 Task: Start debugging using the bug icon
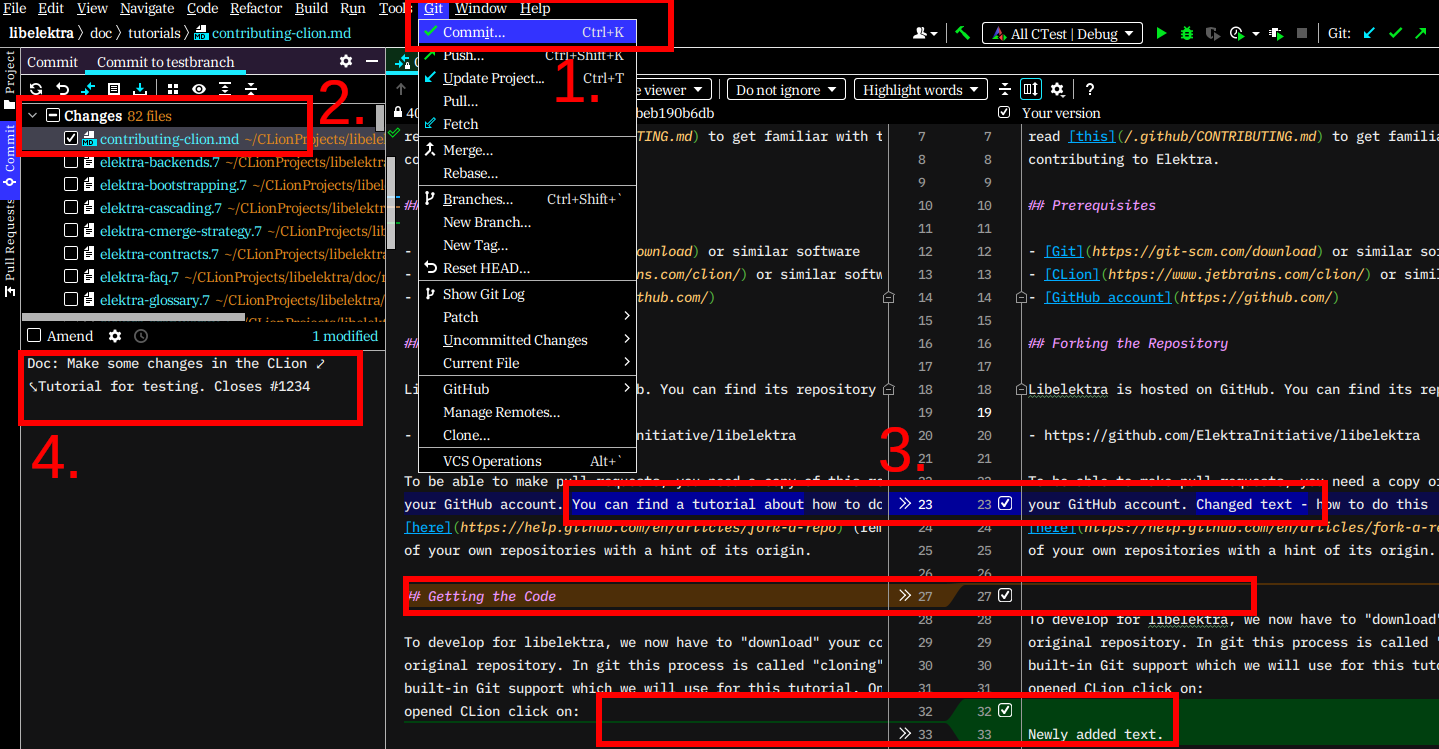[x=1186, y=33]
